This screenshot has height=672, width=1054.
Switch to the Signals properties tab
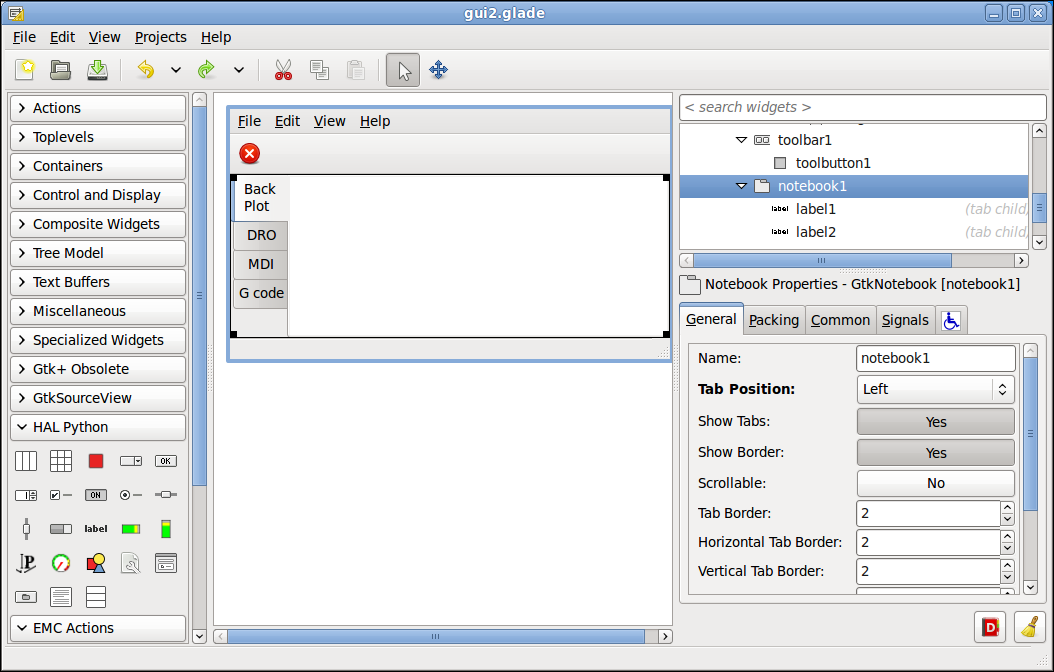pyautogui.click(x=905, y=321)
